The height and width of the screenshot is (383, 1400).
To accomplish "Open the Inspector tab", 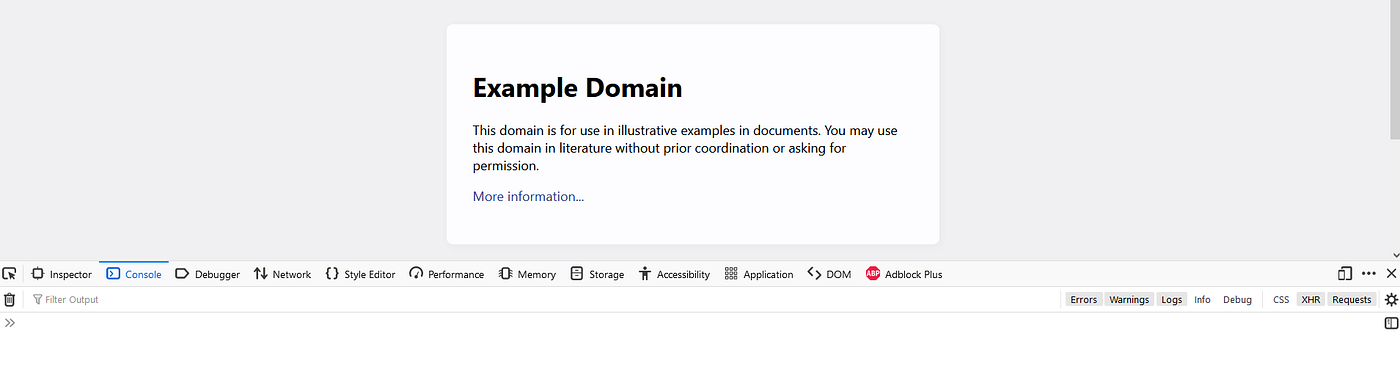I will [62, 274].
